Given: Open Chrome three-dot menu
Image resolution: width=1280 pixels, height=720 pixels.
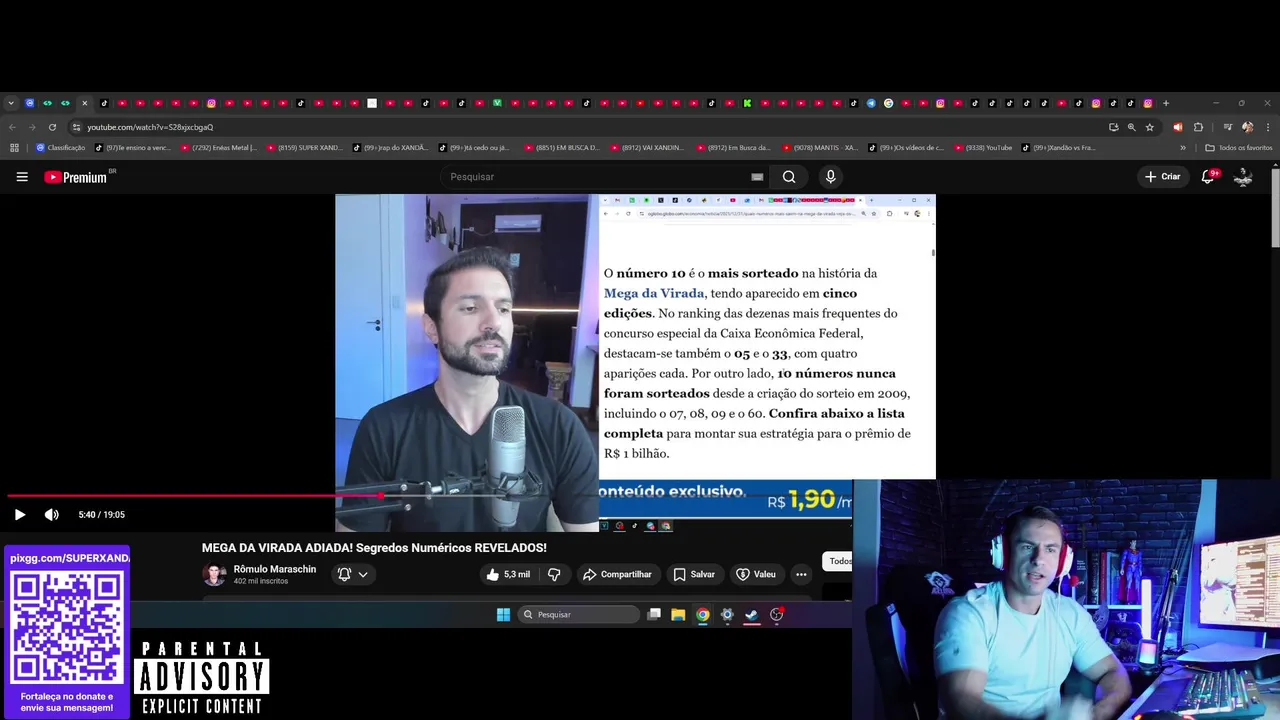Looking at the screenshot, I should 1266,127.
